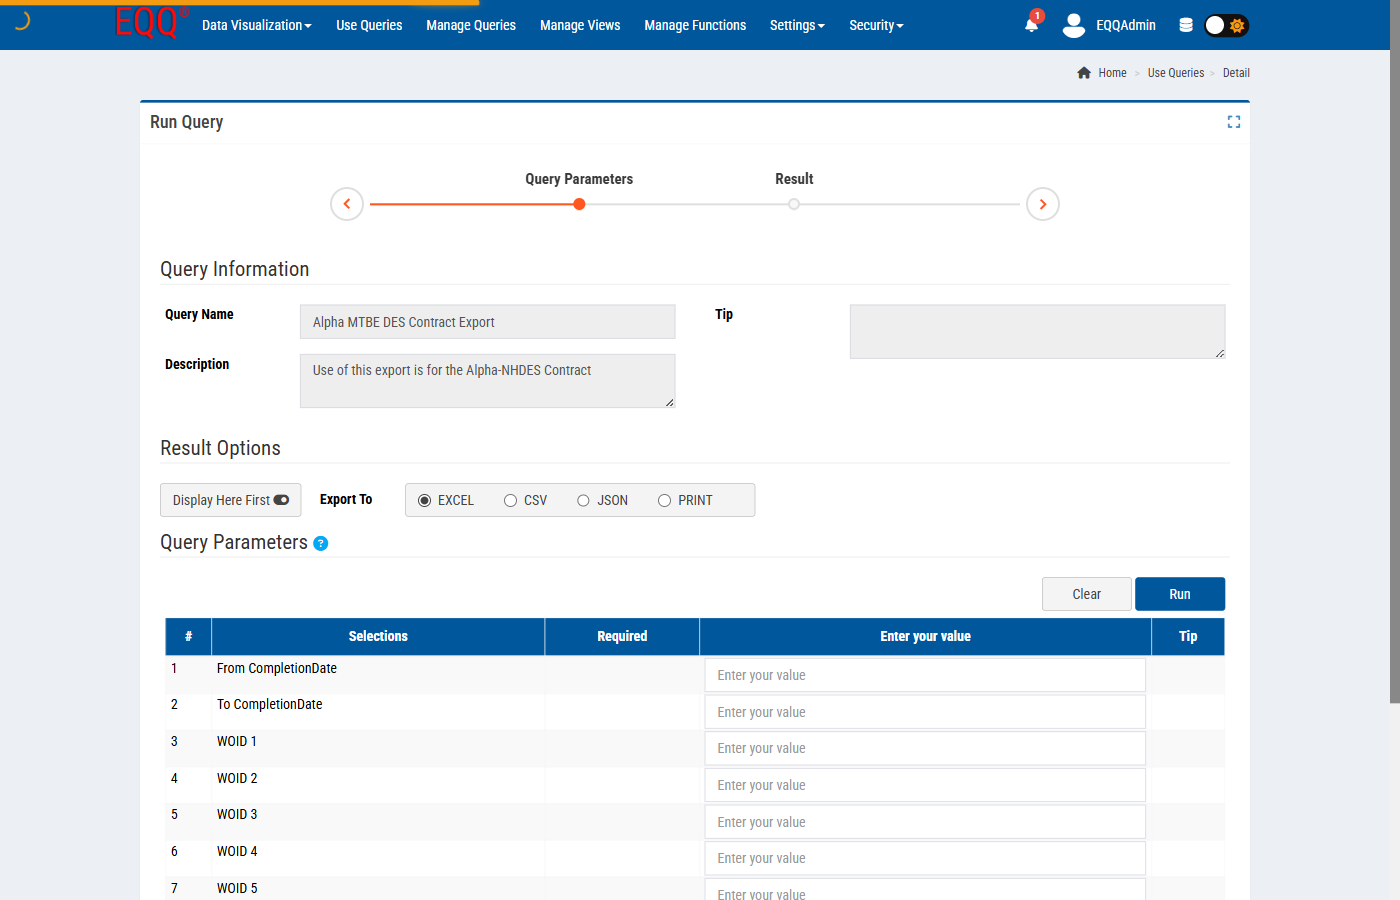Open notifications via the bell icon
The height and width of the screenshot is (900, 1400).
(x=1031, y=25)
